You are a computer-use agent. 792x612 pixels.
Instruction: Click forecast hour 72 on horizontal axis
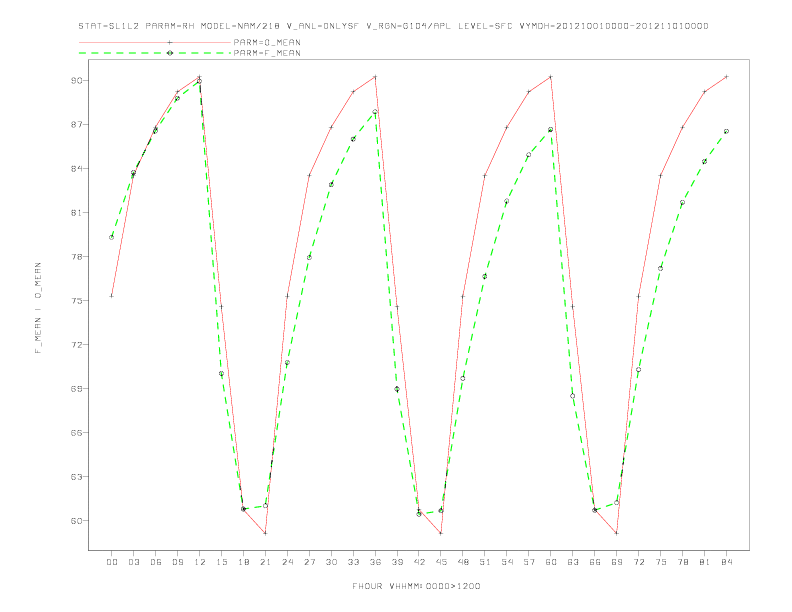pos(638,562)
